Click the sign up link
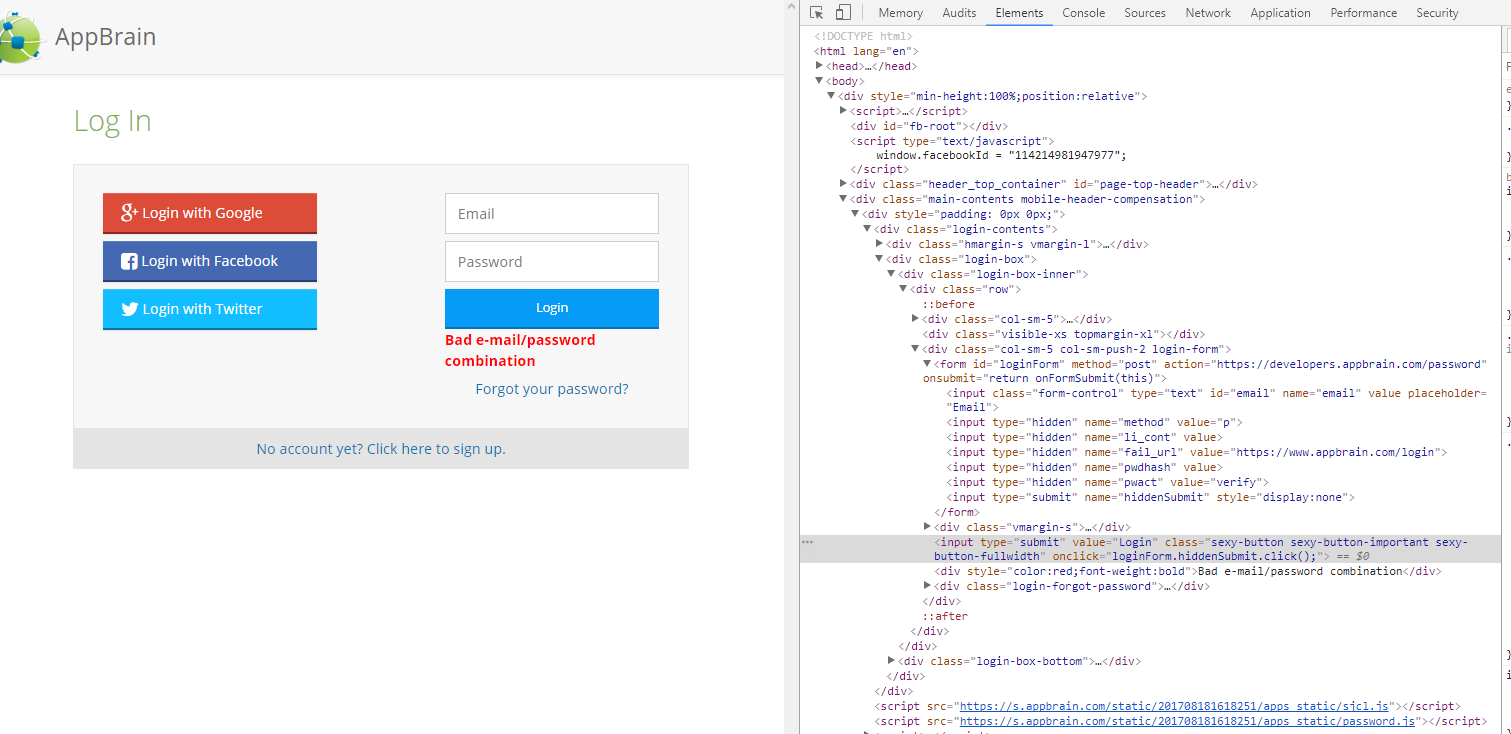 coord(381,449)
